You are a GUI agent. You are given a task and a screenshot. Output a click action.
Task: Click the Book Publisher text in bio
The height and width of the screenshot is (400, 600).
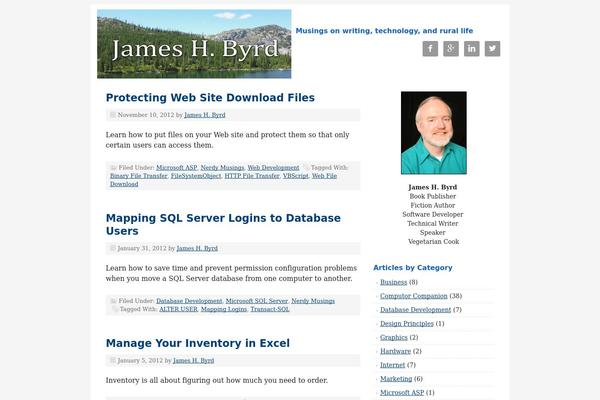click(433, 196)
